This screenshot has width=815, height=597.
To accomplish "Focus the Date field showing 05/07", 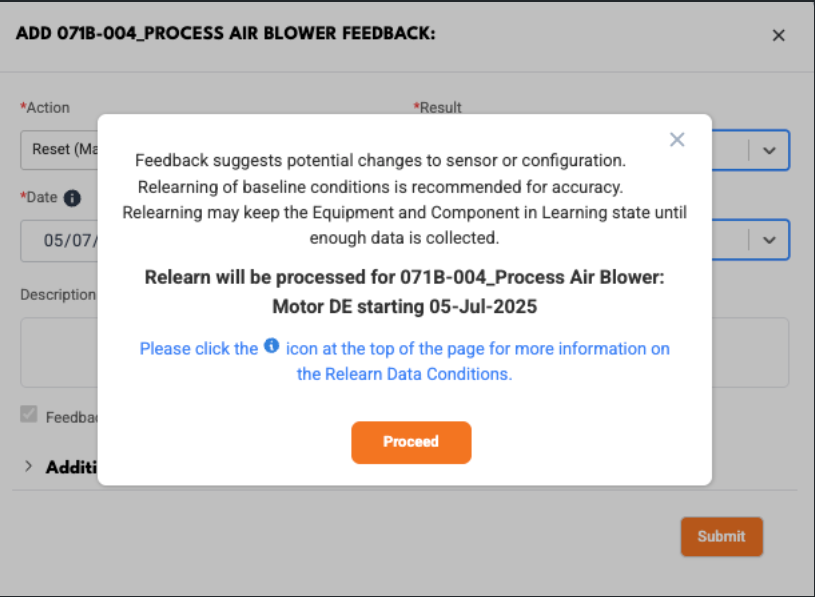I will (59, 241).
